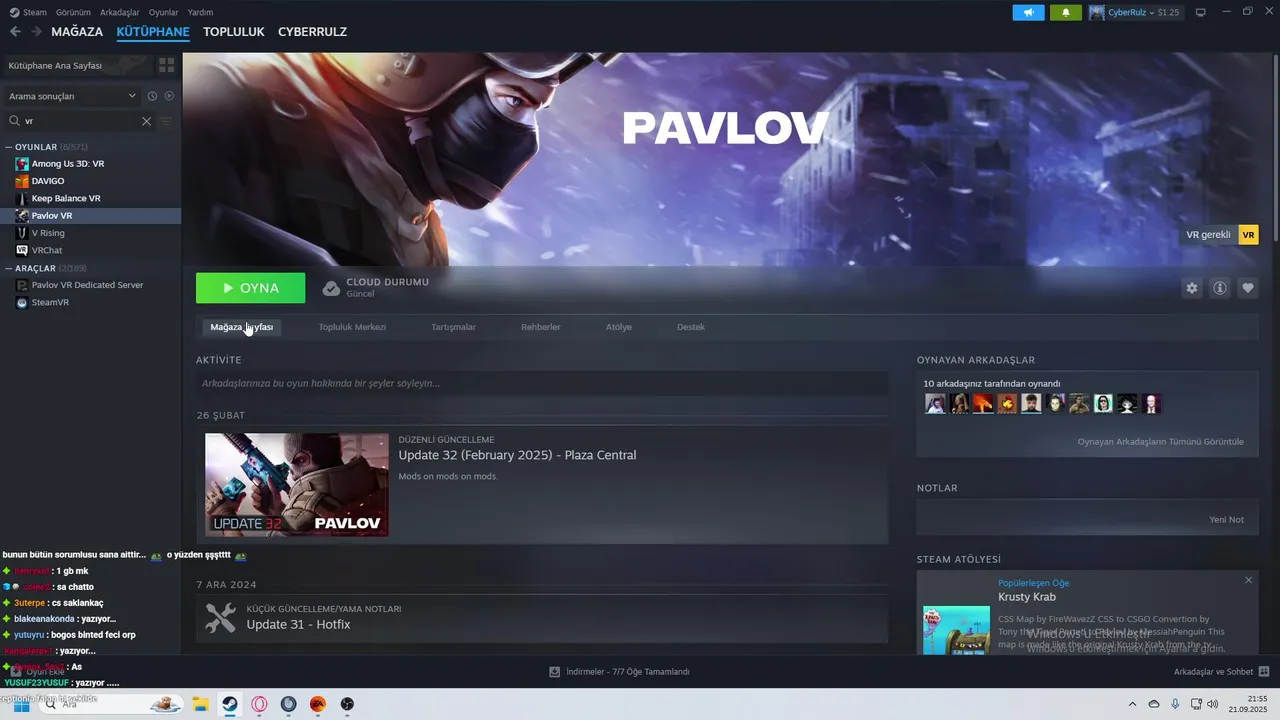Go back with the left navigation arrow
1280x720 pixels.
[15, 32]
